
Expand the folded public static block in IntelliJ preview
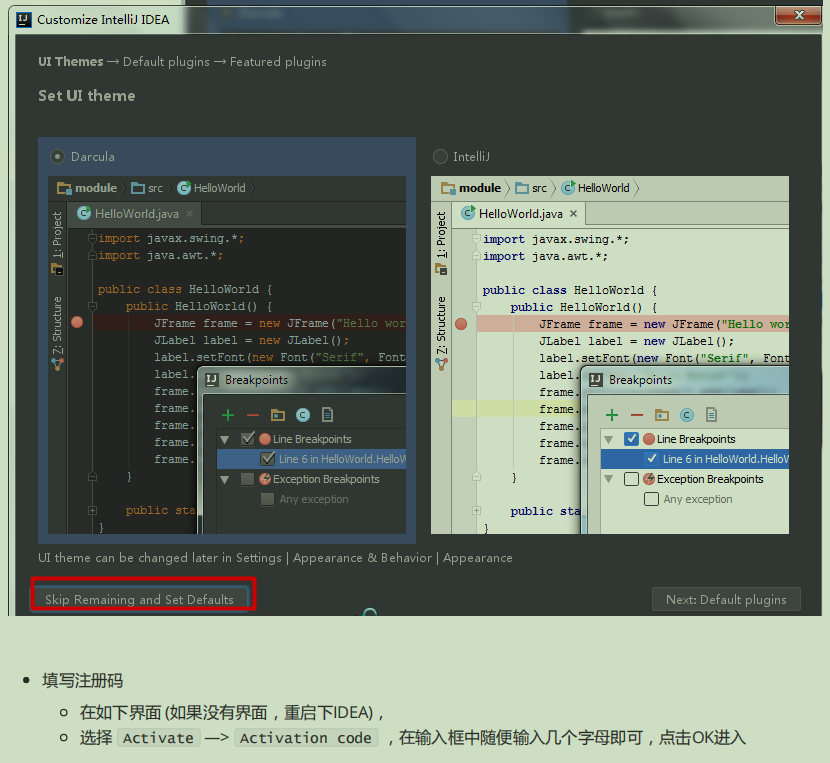pos(476,511)
